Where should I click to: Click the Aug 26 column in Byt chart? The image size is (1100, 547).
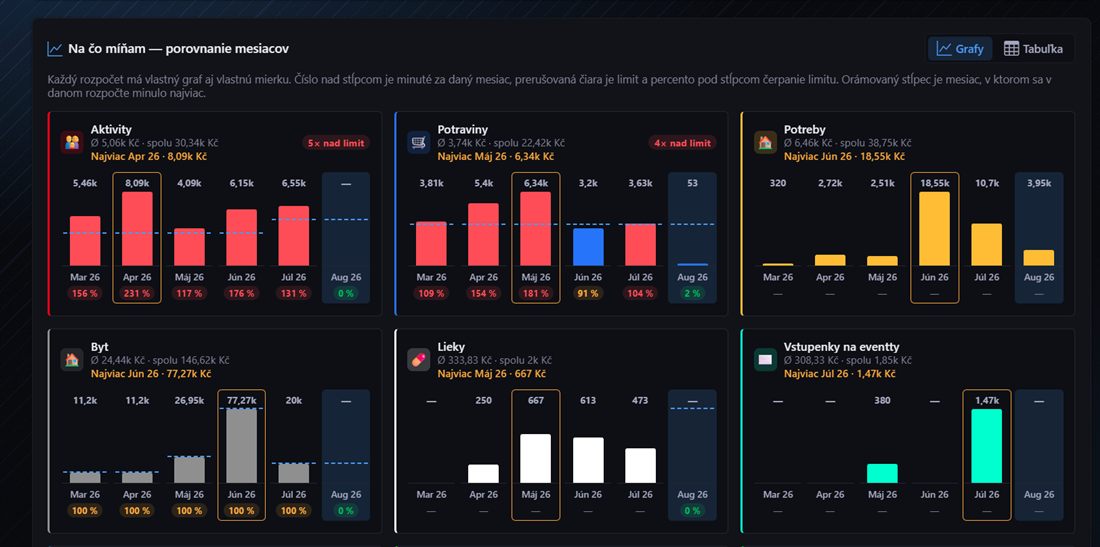(x=346, y=455)
